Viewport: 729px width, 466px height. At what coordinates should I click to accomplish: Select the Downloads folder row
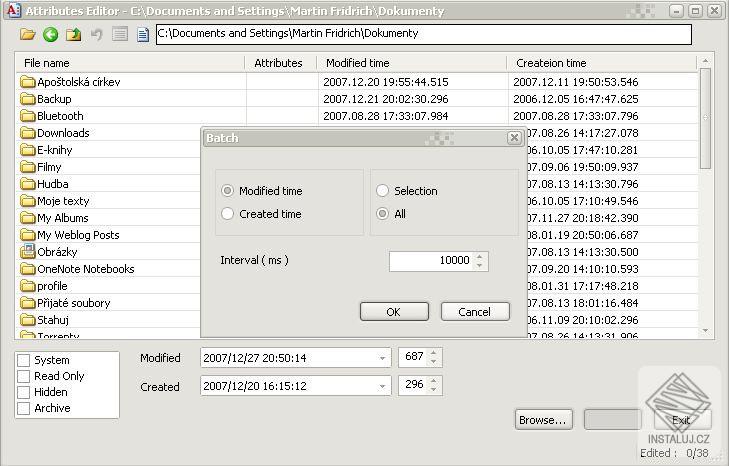coord(110,133)
